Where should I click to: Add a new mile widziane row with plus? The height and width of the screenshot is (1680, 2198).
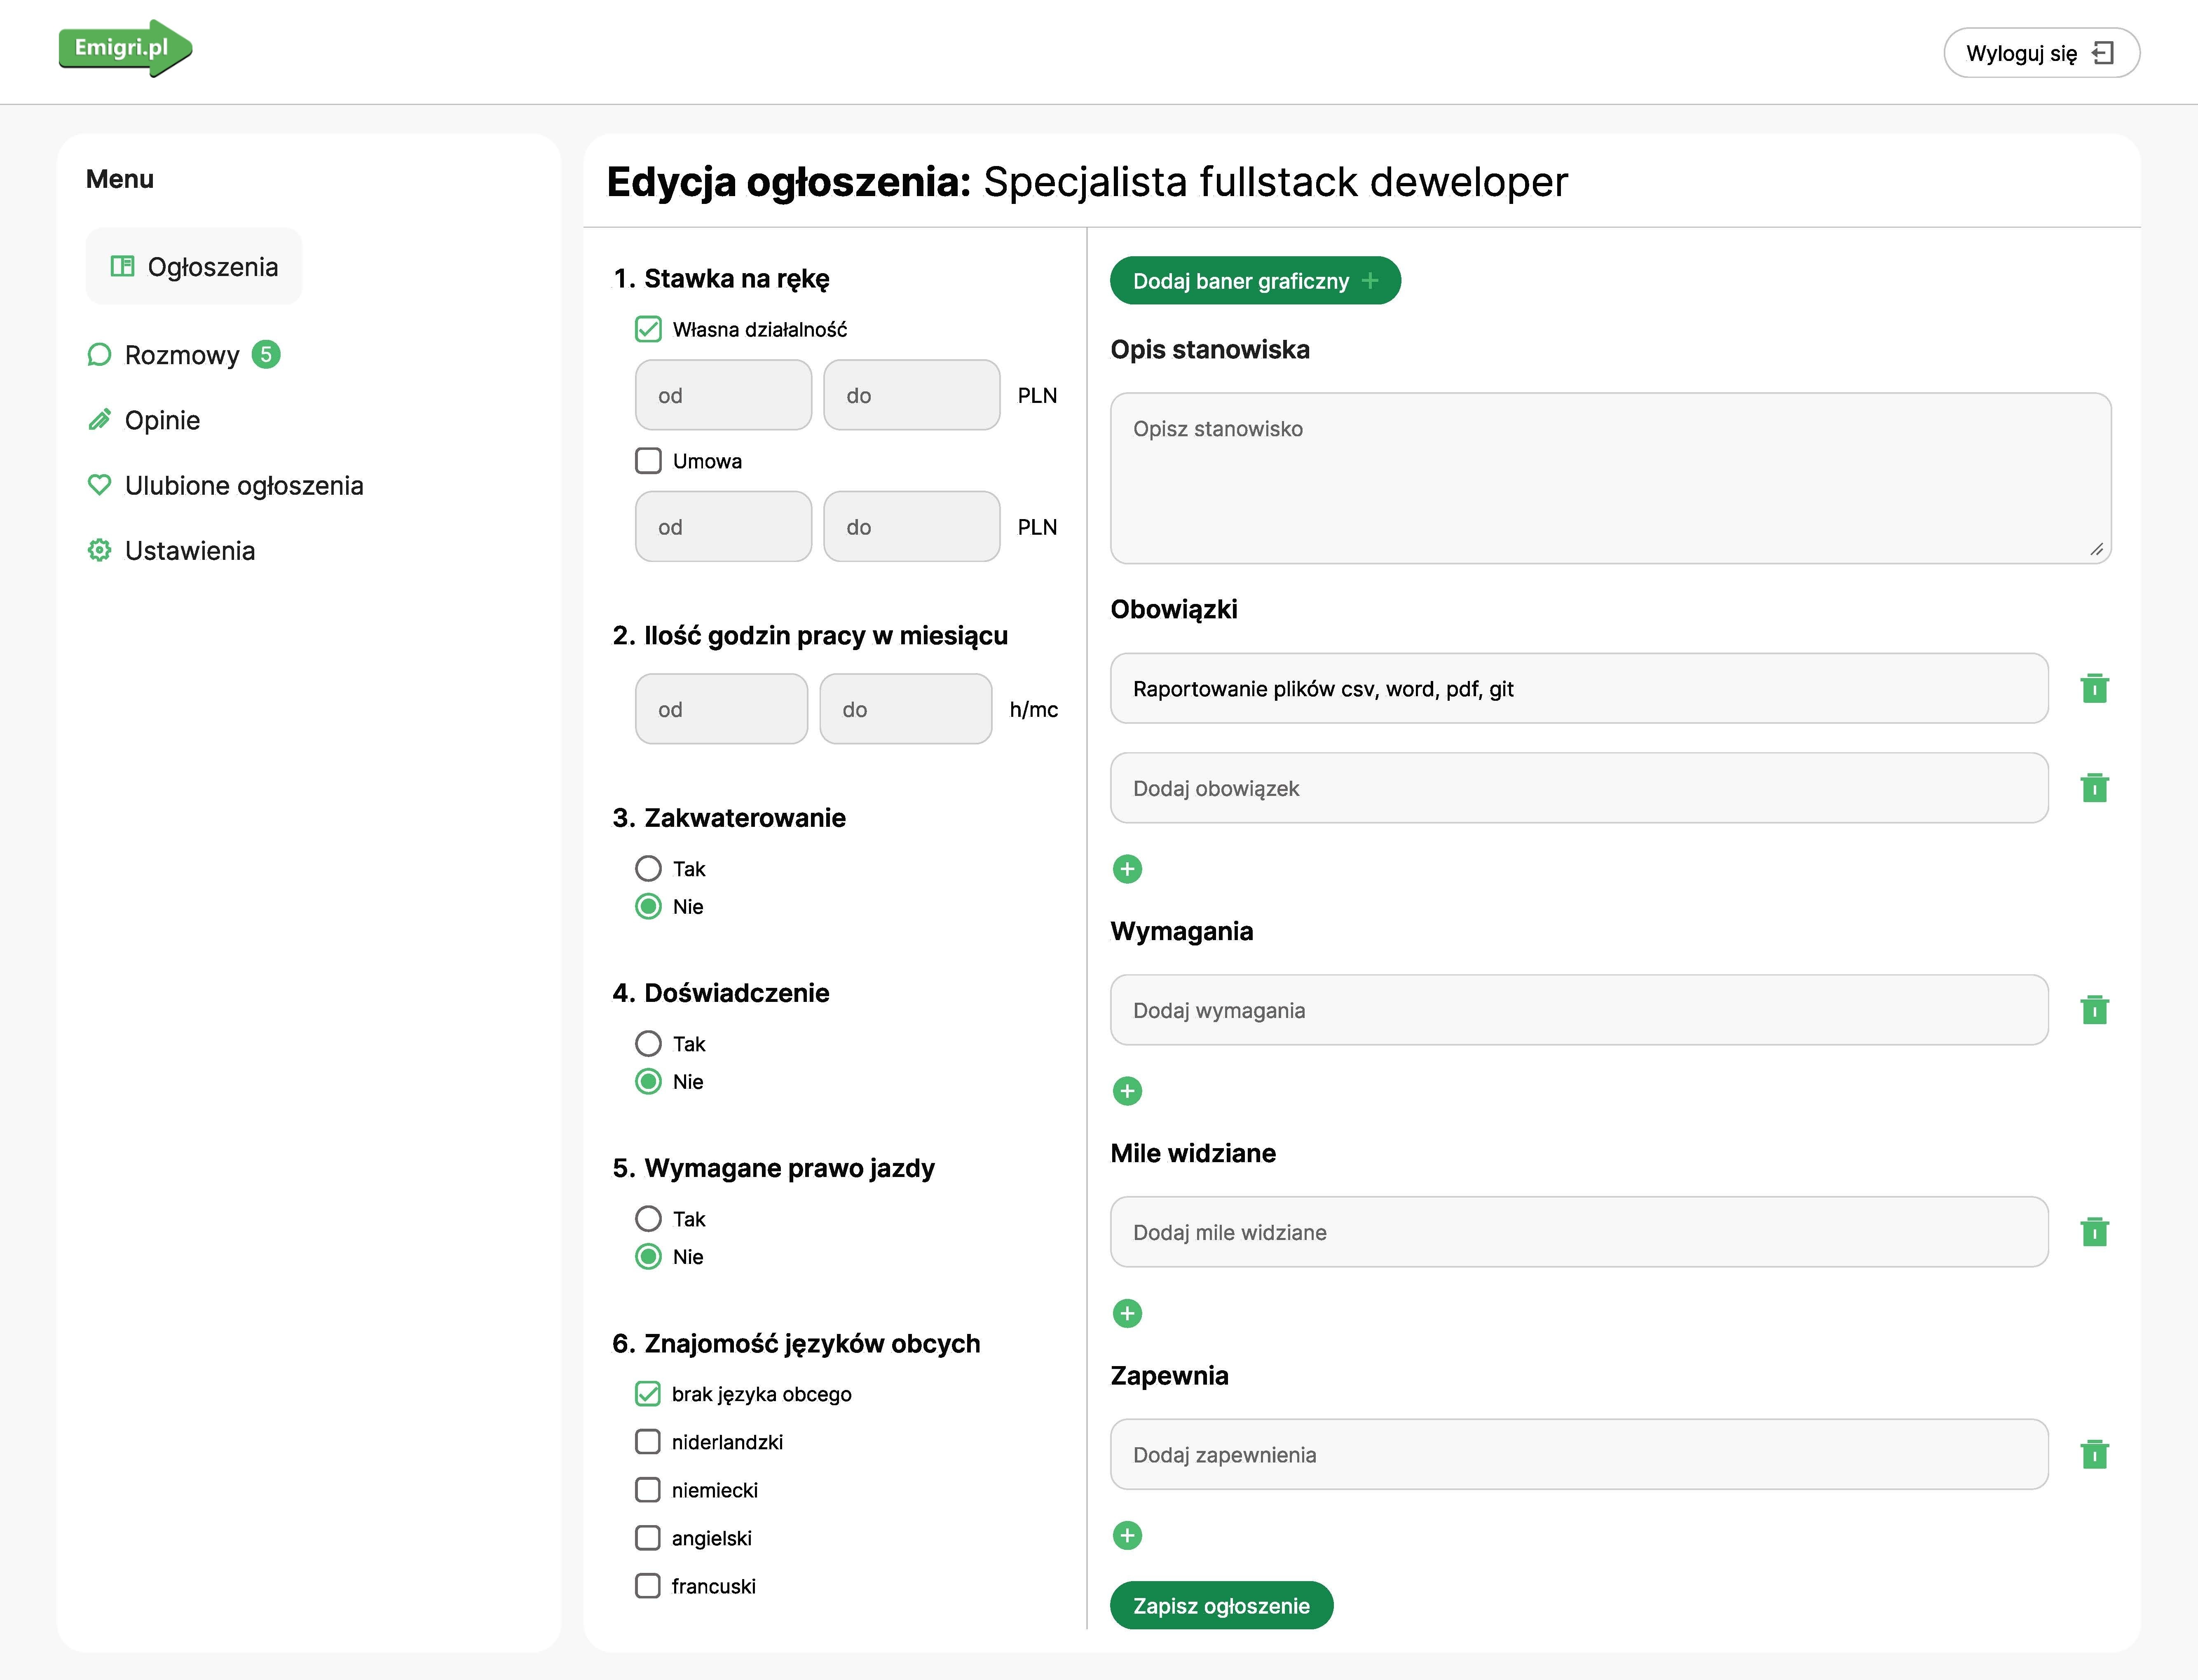coord(1127,1313)
